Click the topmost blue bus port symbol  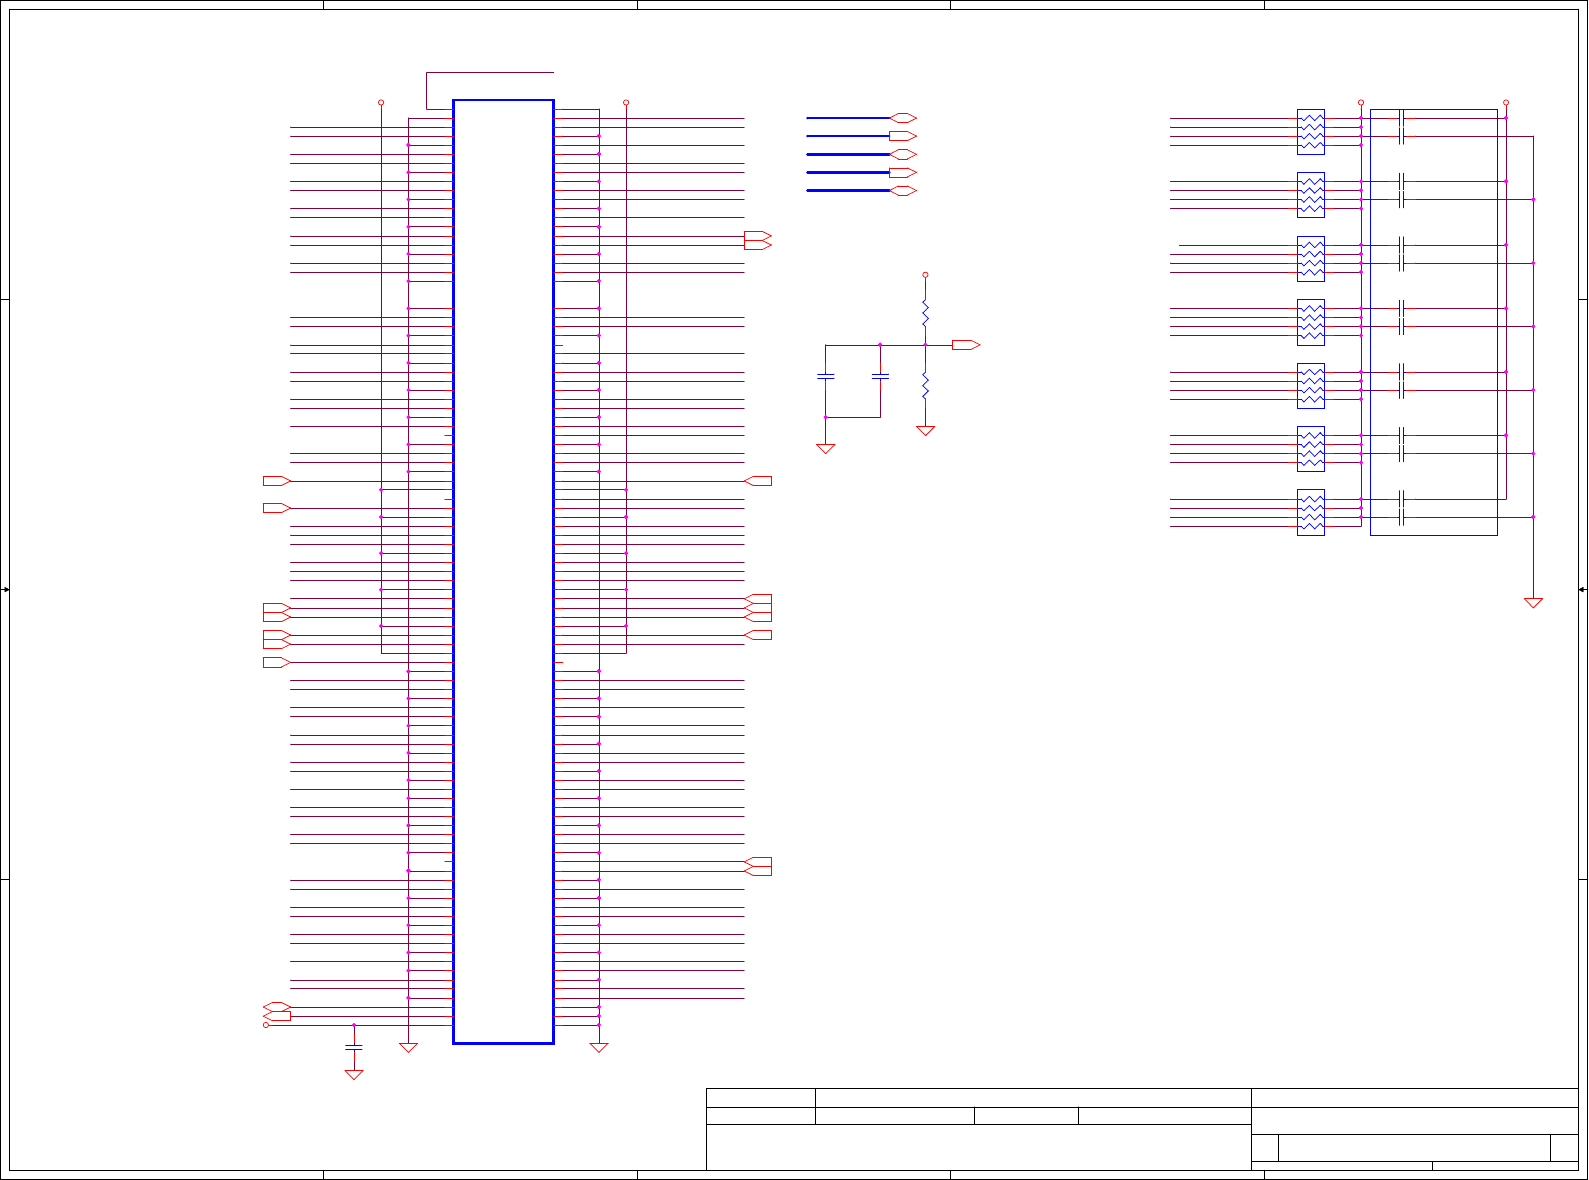(x=903, y=118)
